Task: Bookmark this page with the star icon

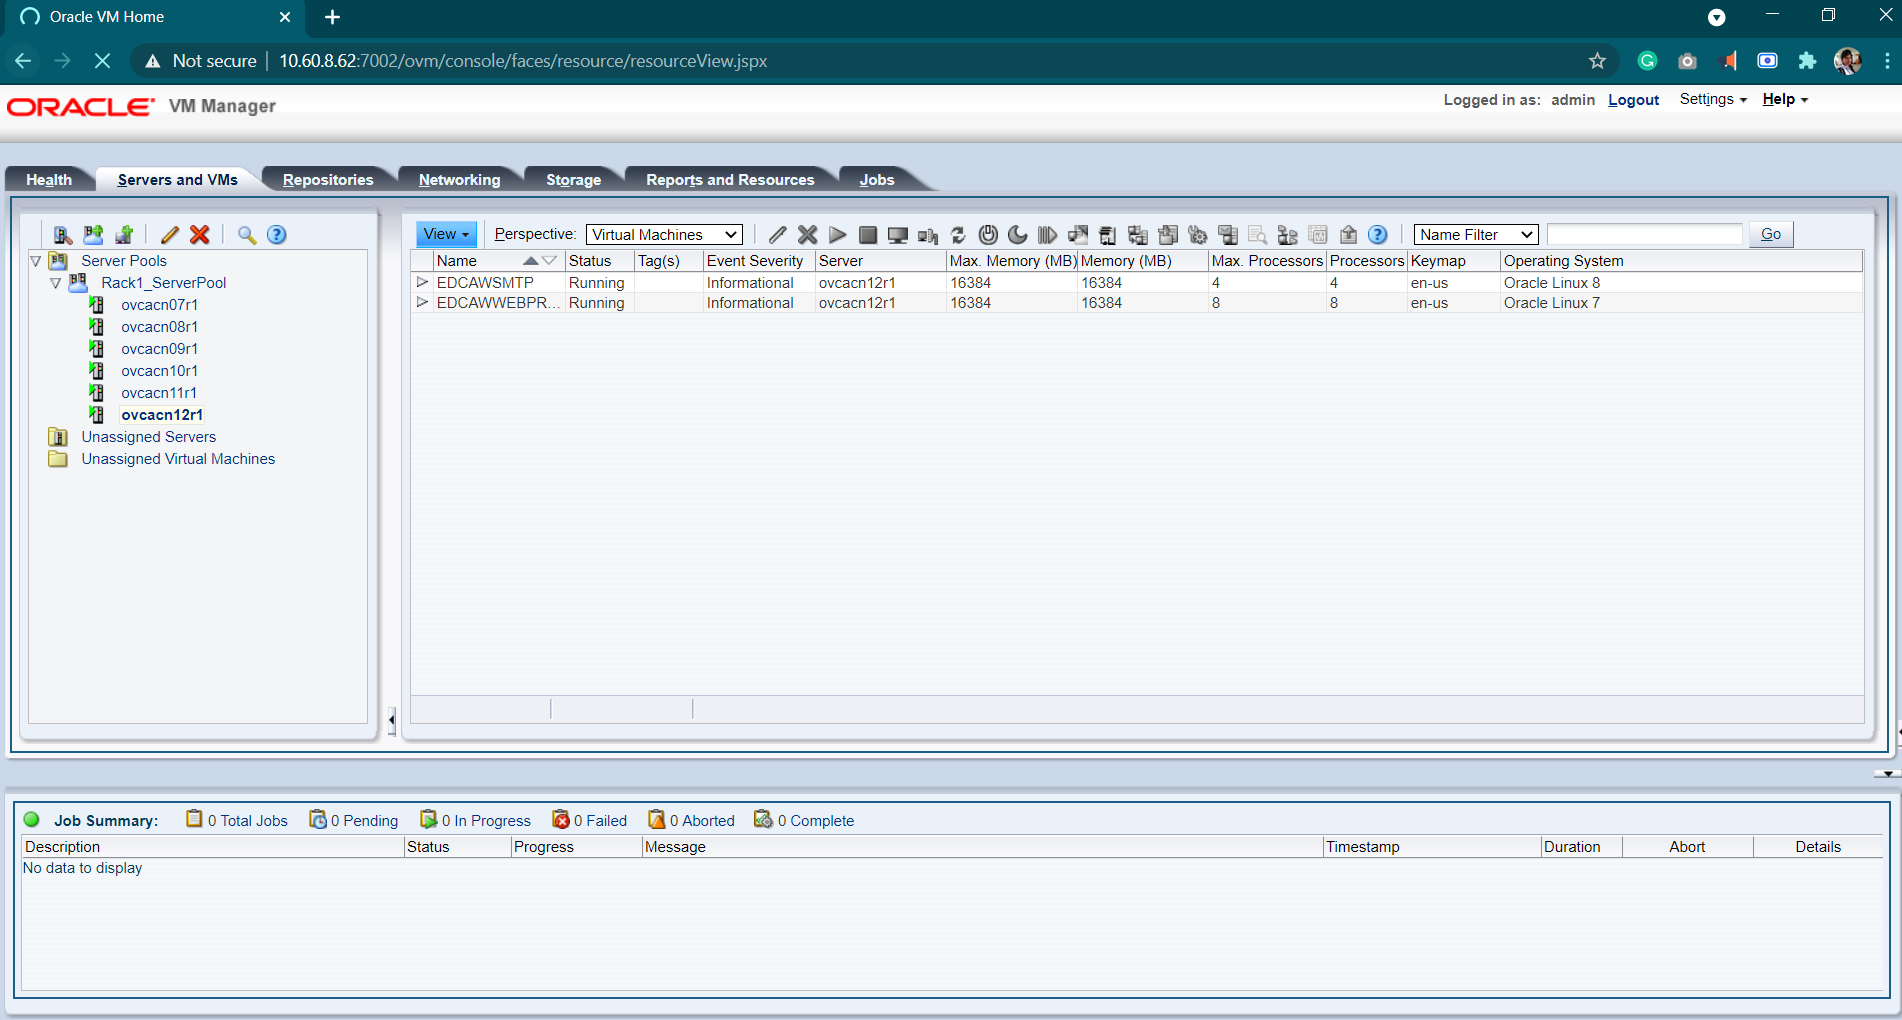Action: click(1597, 61)
